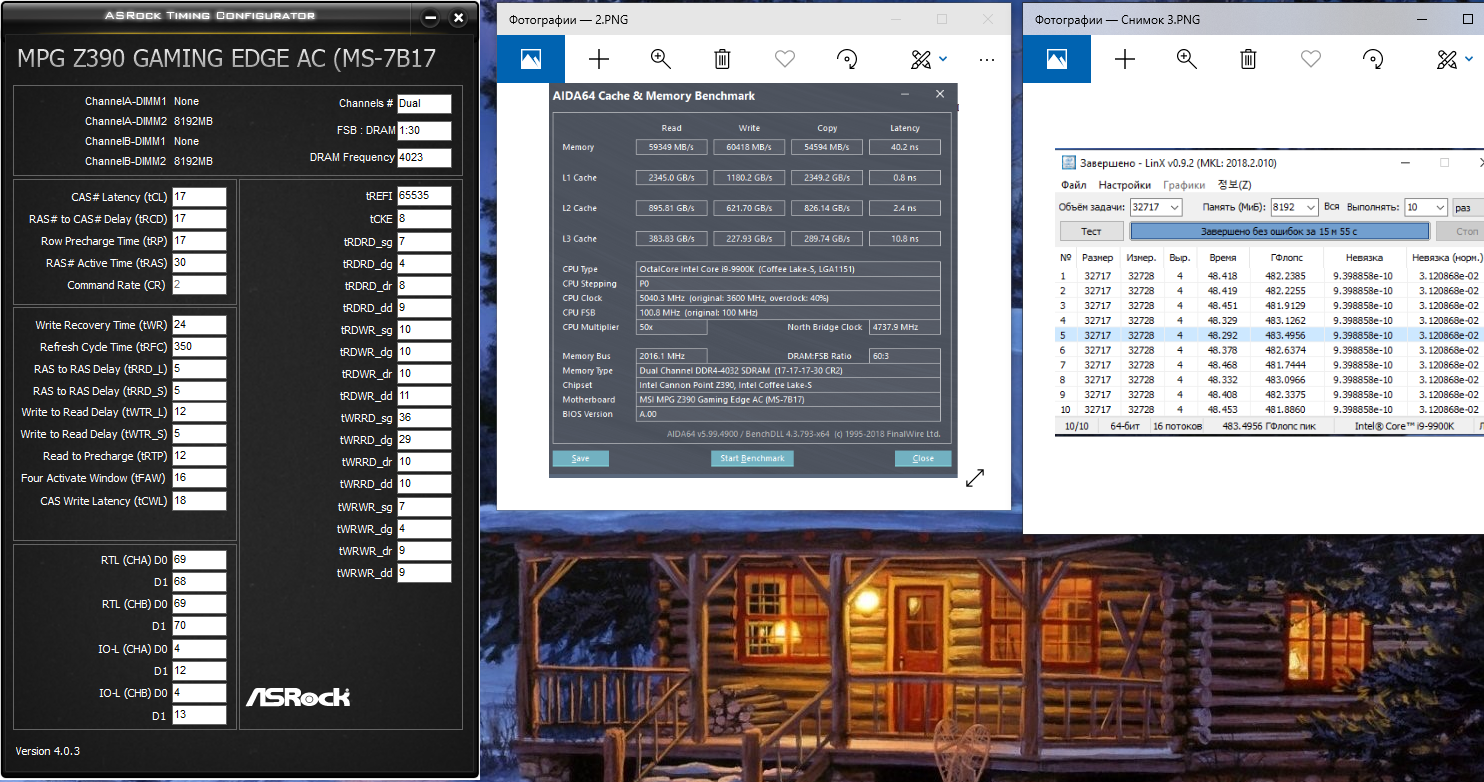
Task: Click the RAS# to CAS# Delay (tRCD) field
Action: [x=199, y=219]
